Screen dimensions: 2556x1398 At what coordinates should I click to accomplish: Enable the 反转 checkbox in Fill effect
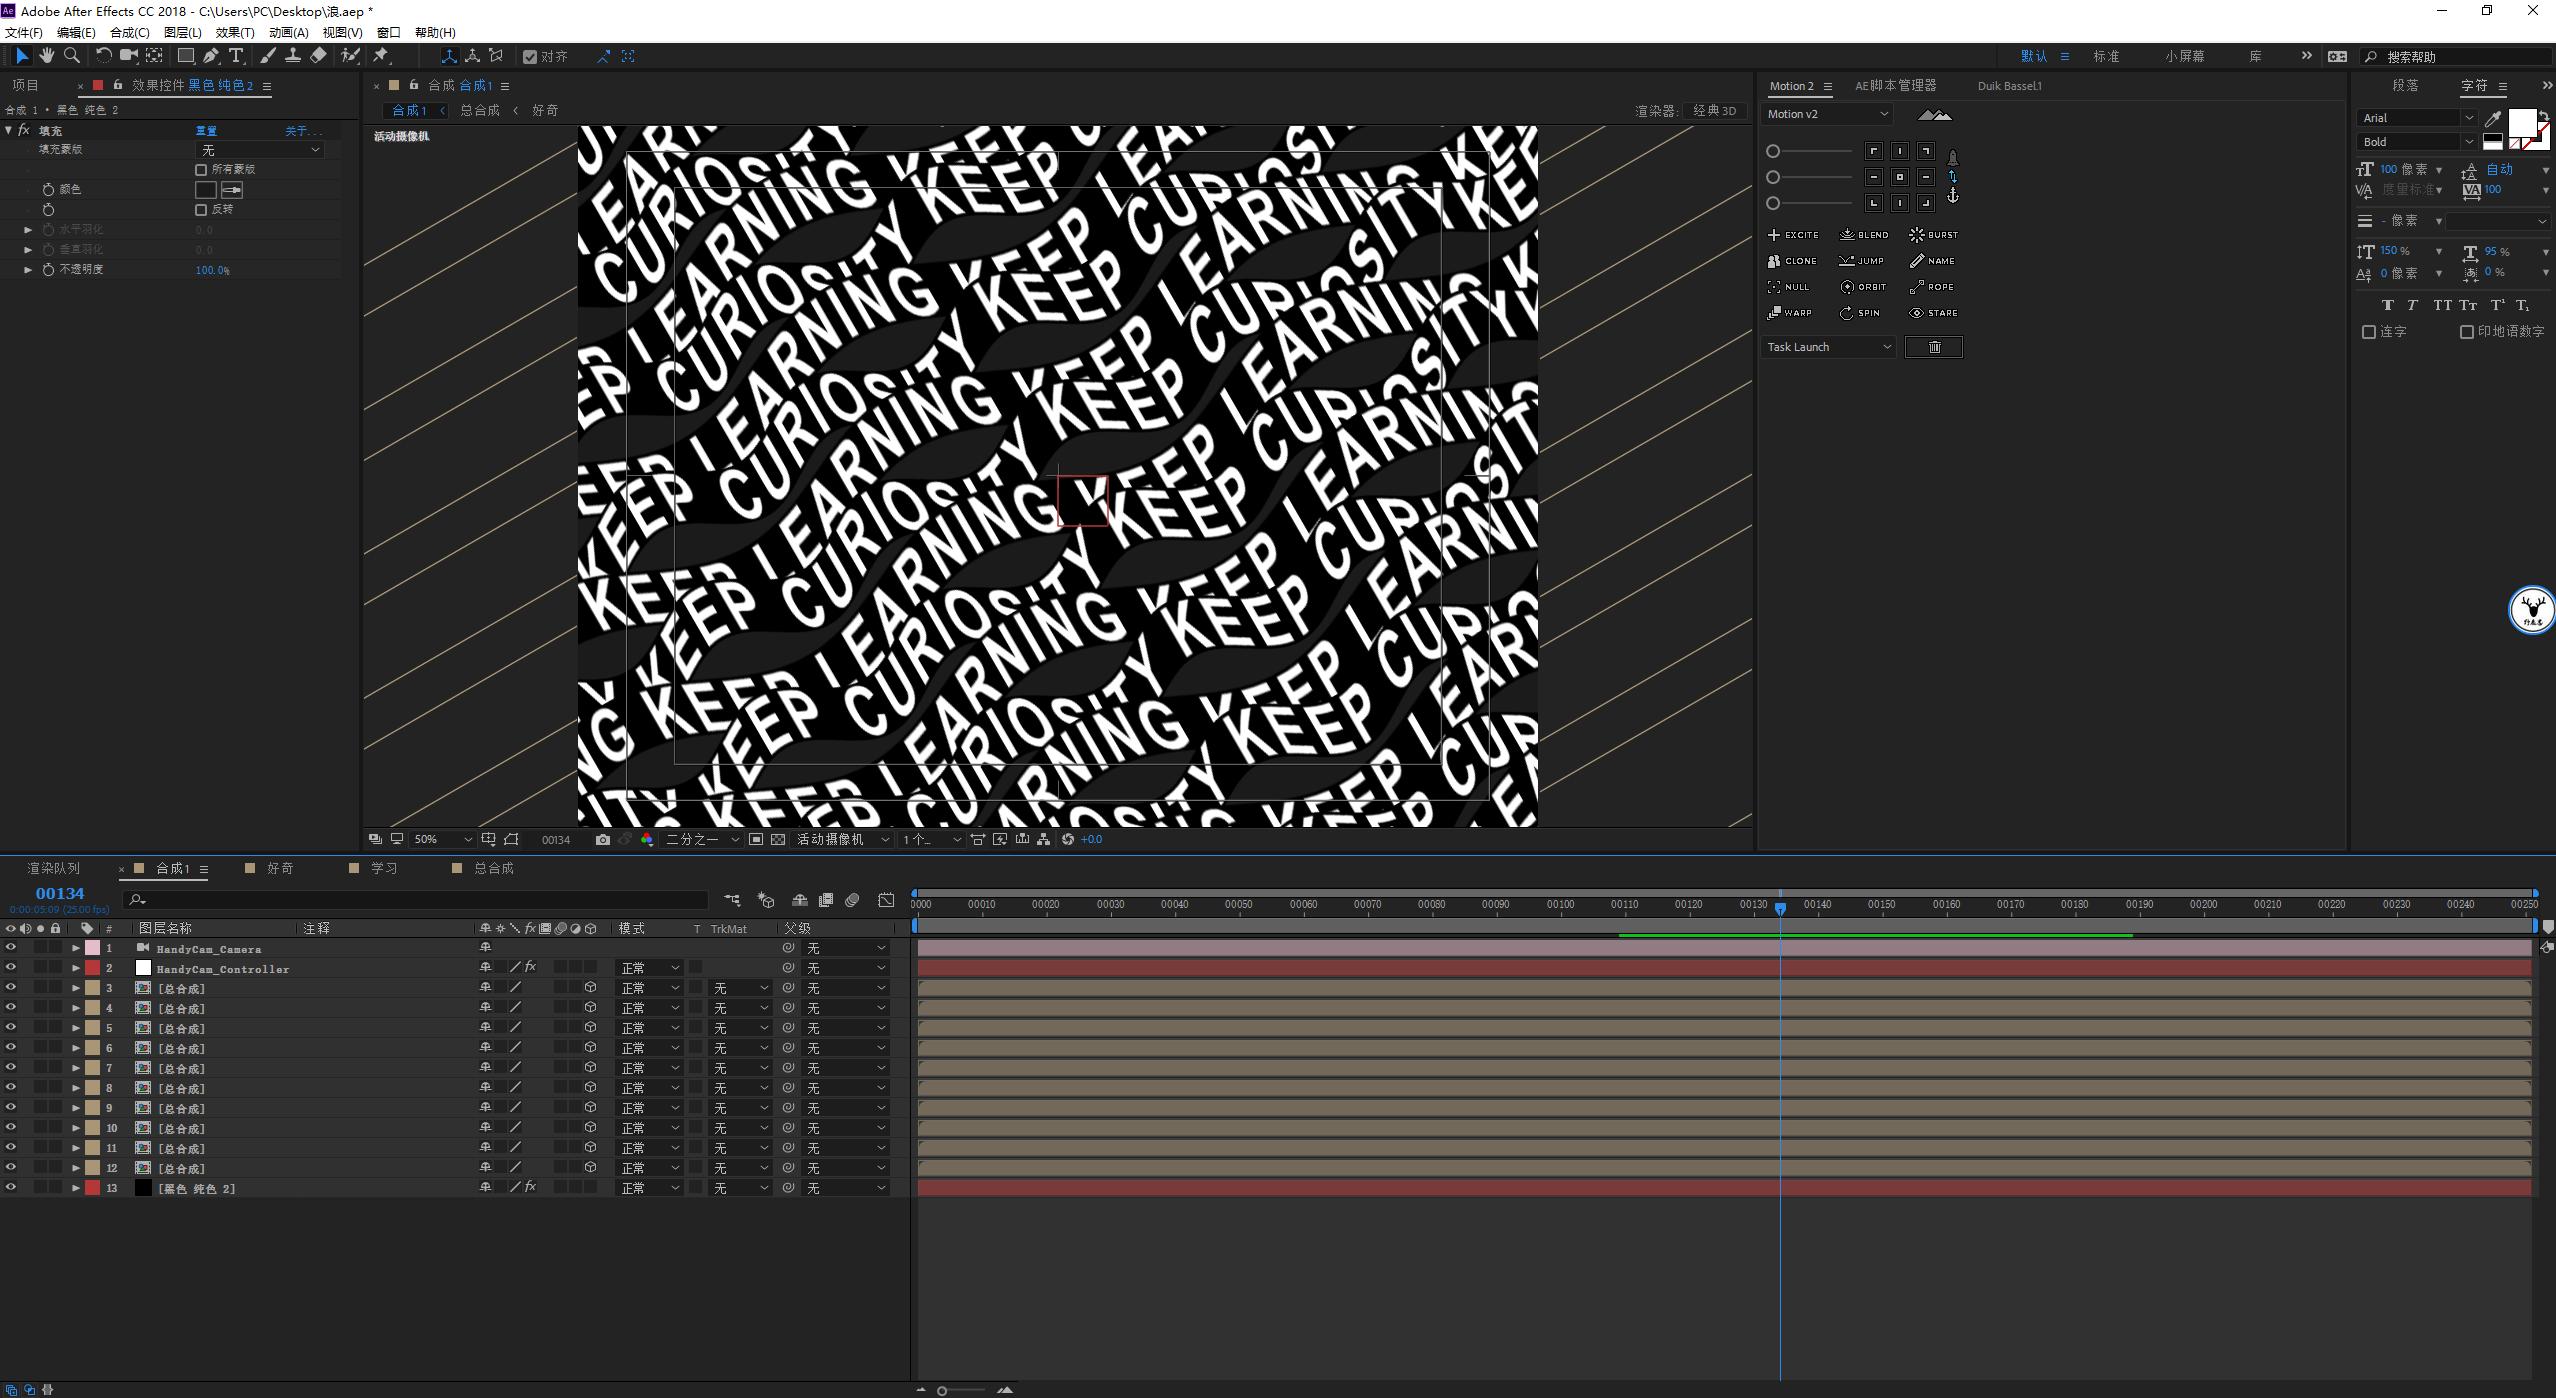[x=200, y=209]
